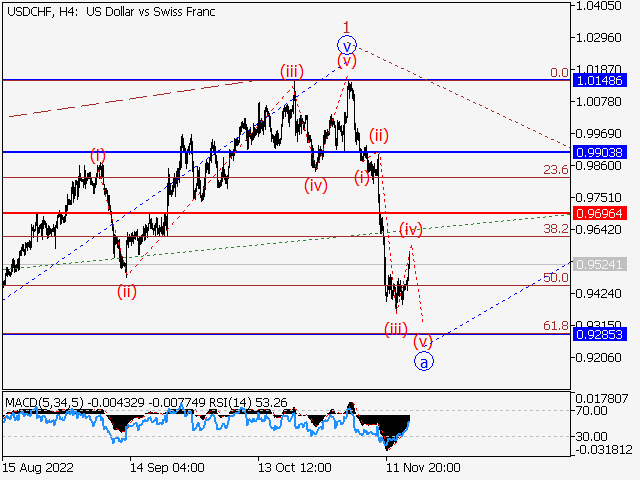The width and height of the screenshot is (640, 480).
Task: Click the '13 Oct 12:00' date label
Action: 295,467
